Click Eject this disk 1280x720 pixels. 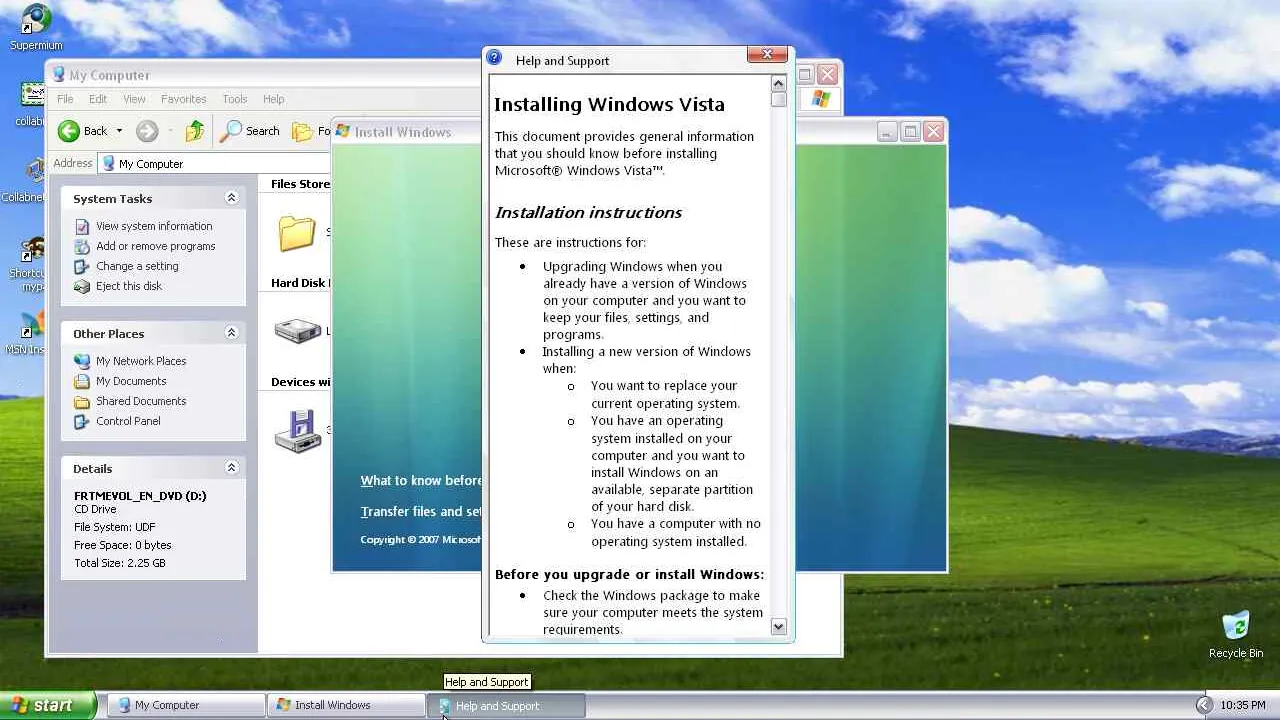(x=129, y=286)
